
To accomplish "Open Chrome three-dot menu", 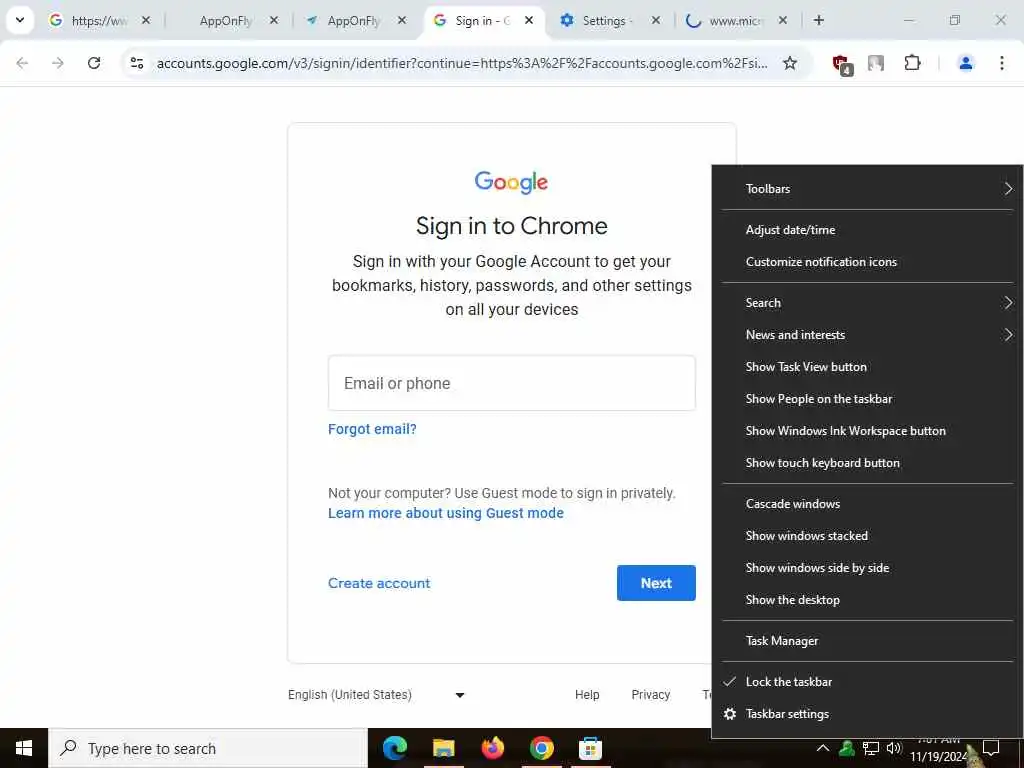I will point(1001,63).
